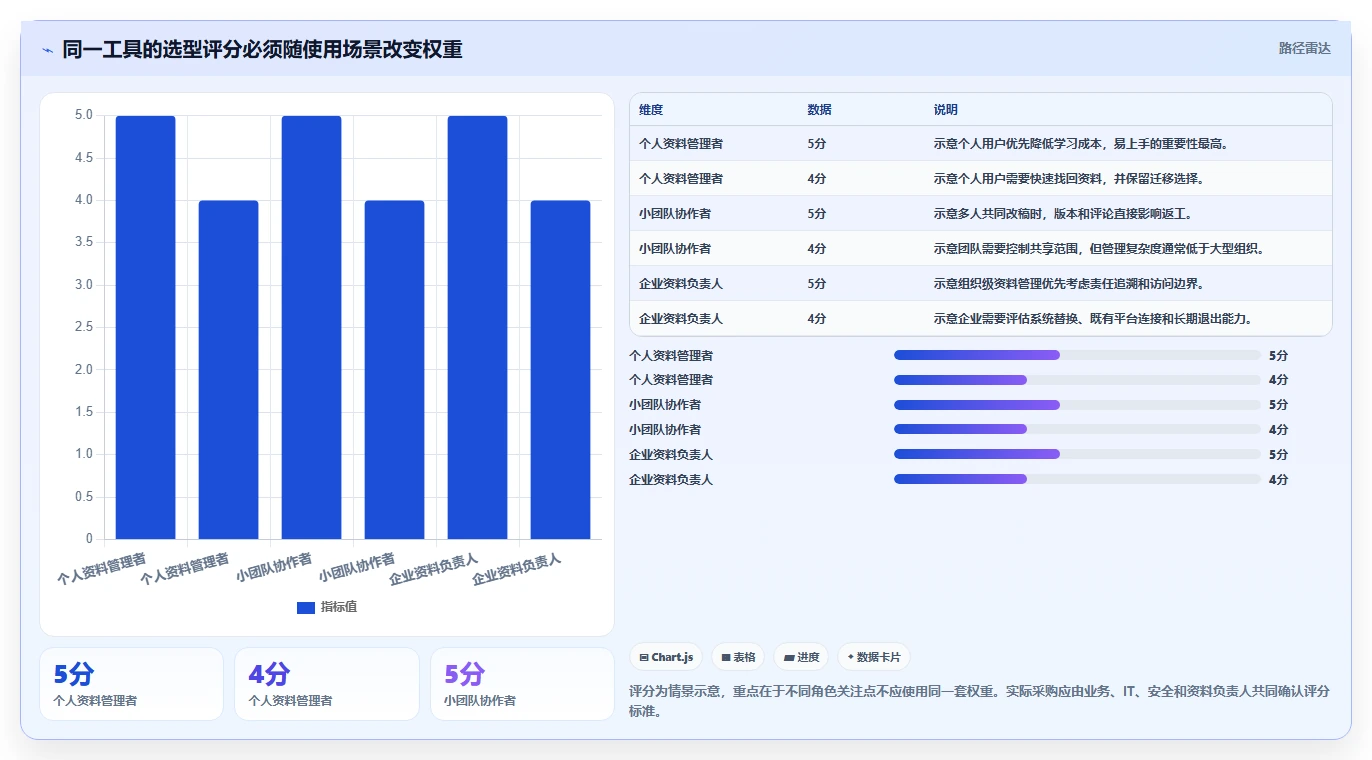Click the 个人资料管理者 progress bar showing 4分
This screenshot has width=1372, height=760.
(1077, 380)
